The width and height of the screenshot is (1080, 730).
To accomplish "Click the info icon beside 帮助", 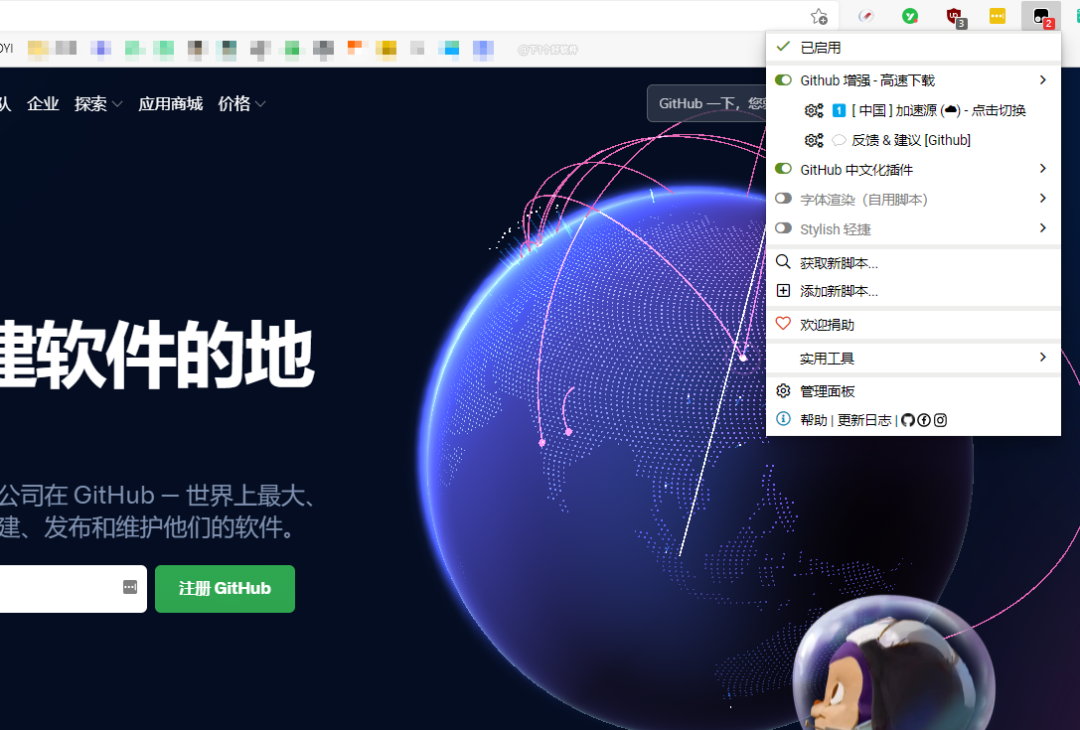I will pos(783,419).
